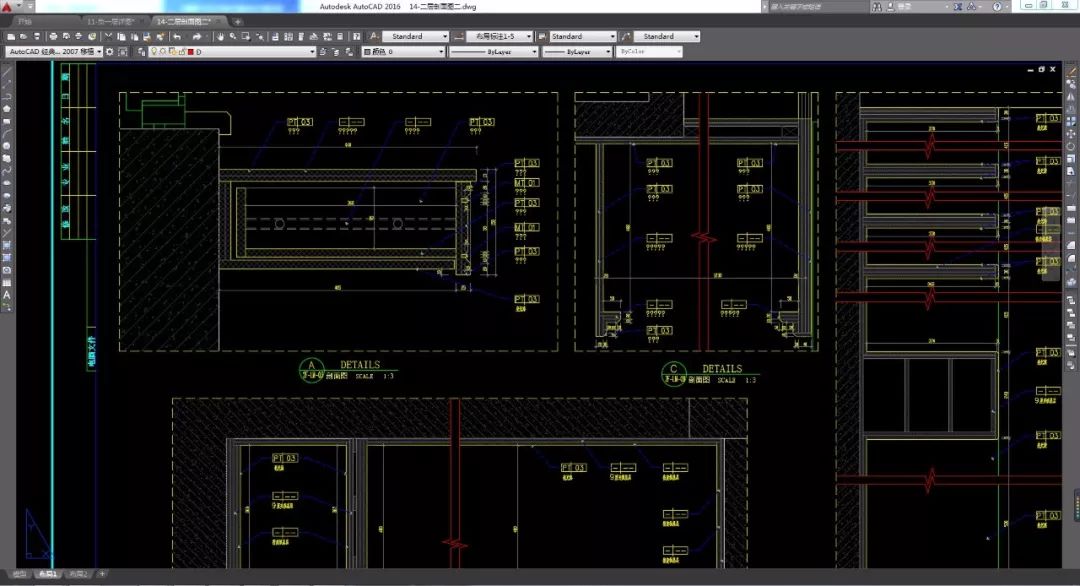Open the AutoCAD workspace dropdown
The image size is (1080, 586).
click(54, 51)
